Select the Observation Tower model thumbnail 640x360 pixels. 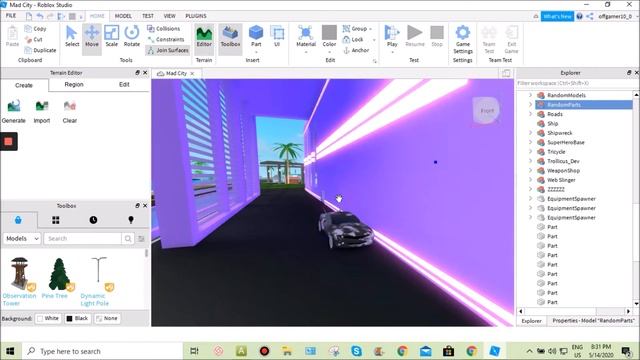(x=19, y=273)
